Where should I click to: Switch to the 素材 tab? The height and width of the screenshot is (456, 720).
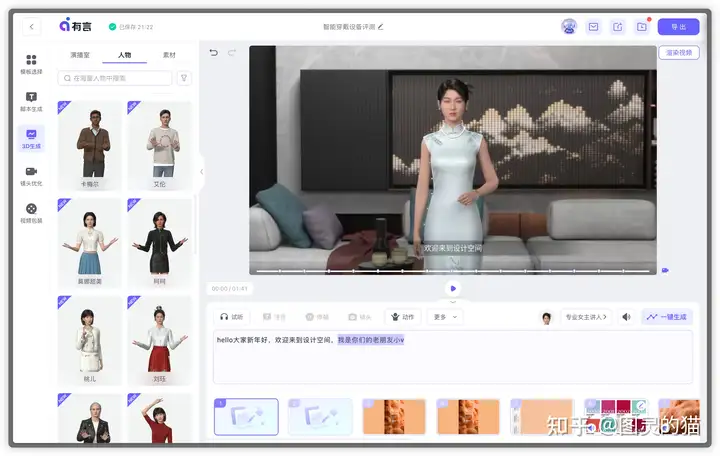[x=169, y=55]
